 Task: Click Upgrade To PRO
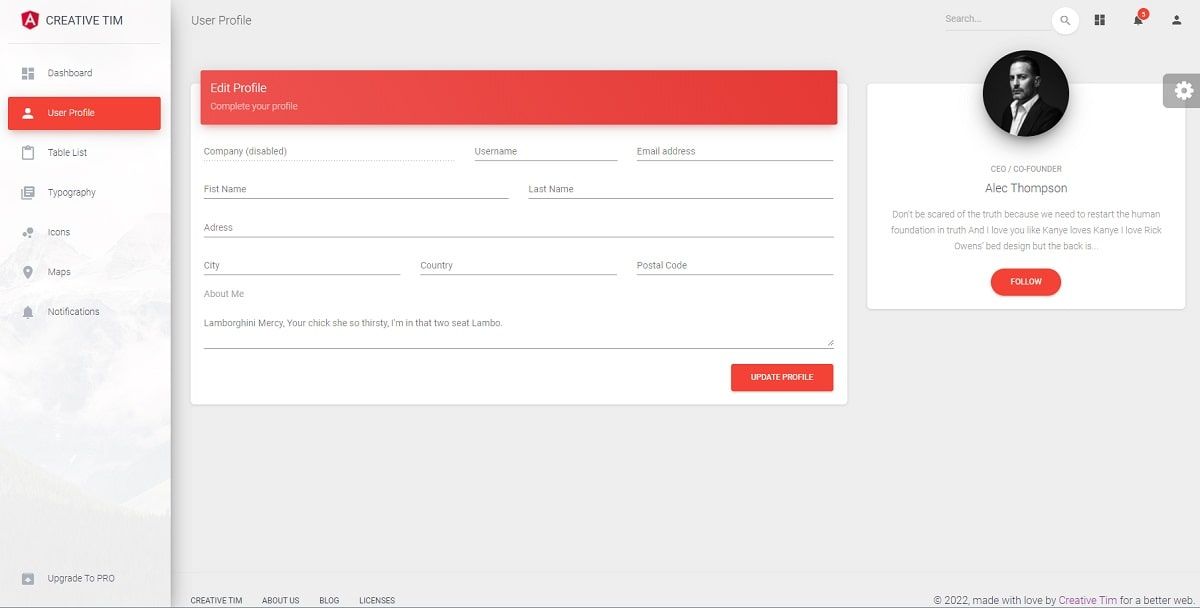tap(80, 578)
